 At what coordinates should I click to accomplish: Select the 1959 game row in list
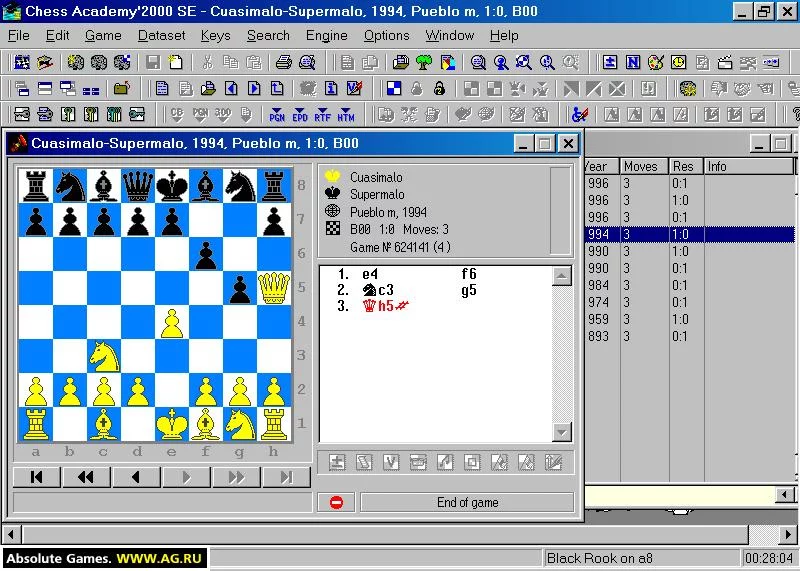coord(689,319)
